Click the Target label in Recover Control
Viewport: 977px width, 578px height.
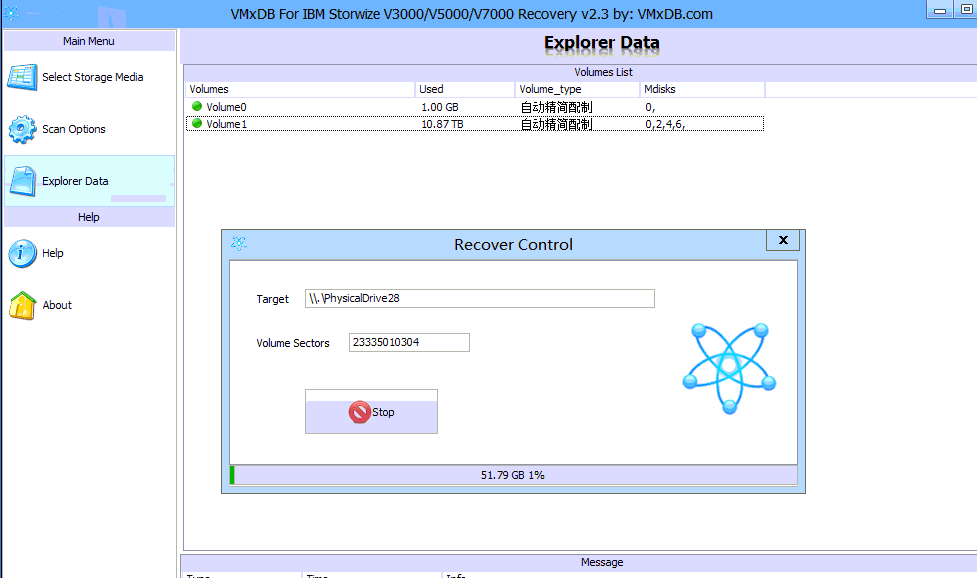click(272, 299)
